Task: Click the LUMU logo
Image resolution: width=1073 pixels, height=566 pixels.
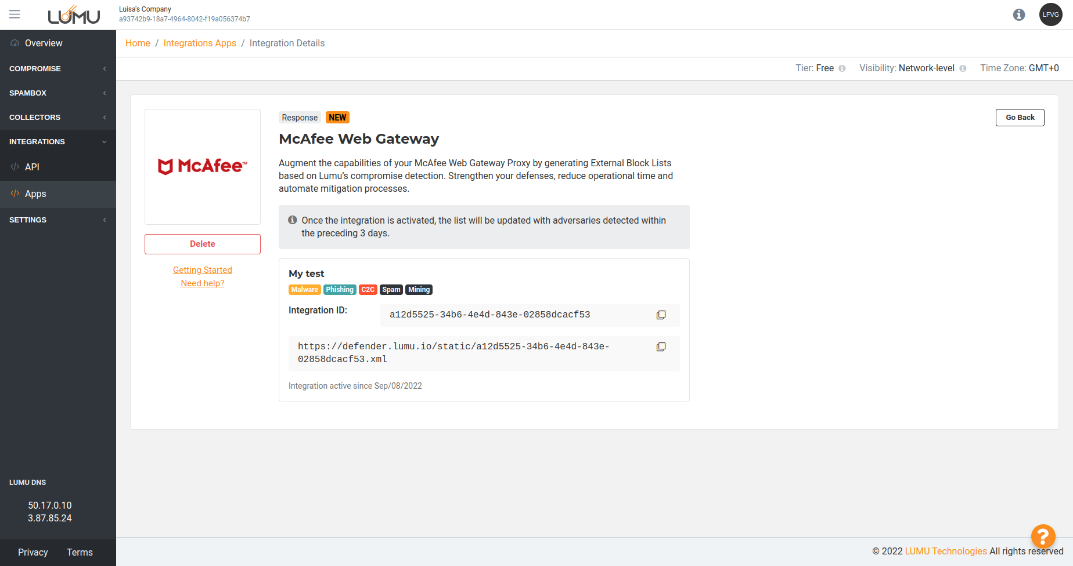Action: tap(73, 16)
